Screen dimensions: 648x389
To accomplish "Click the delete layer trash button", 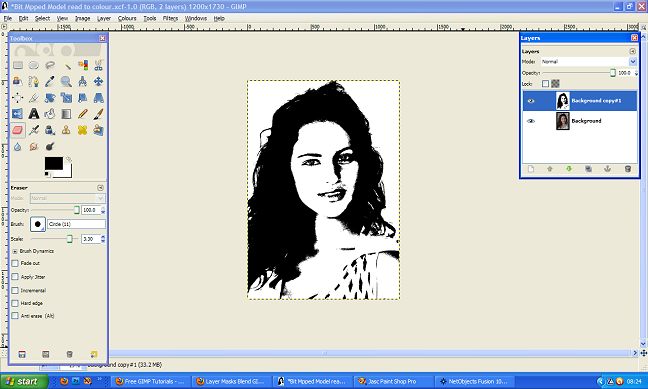I will point(628,169).
